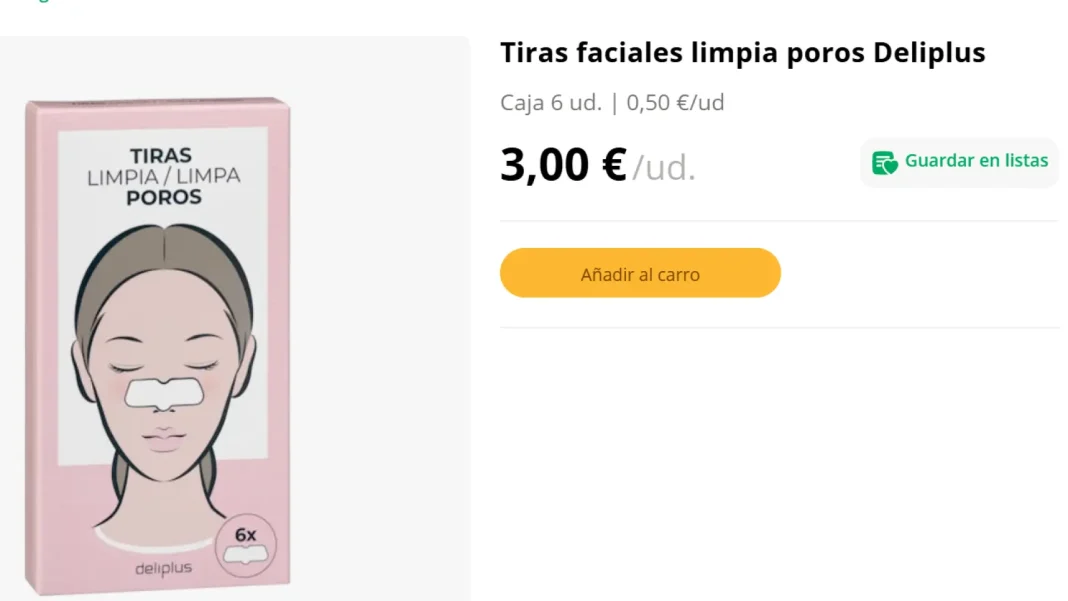Click the 'Caja 6 ud.' package size text
This screenshot has width=1068, height=601.
550,103
